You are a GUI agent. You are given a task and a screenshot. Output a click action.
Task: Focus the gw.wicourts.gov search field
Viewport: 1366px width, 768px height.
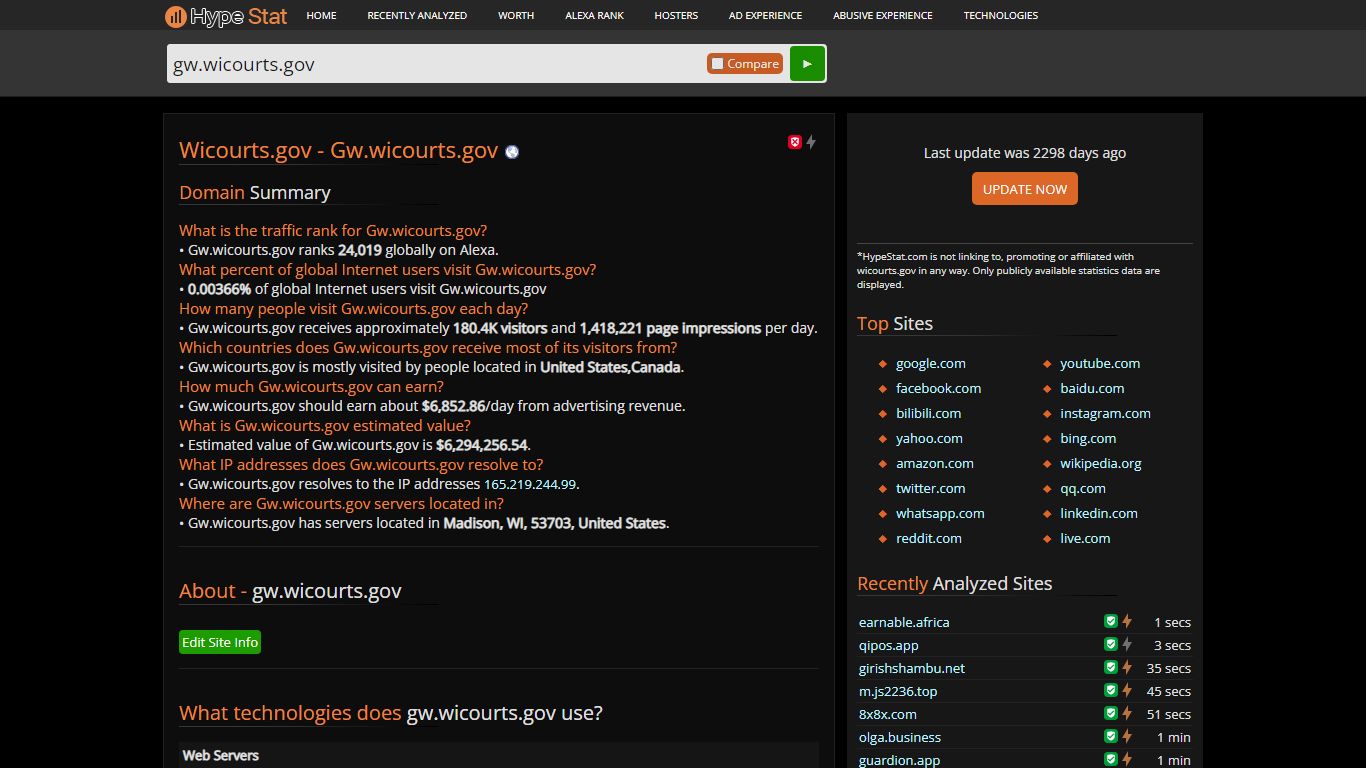click(x=435, y=64)
